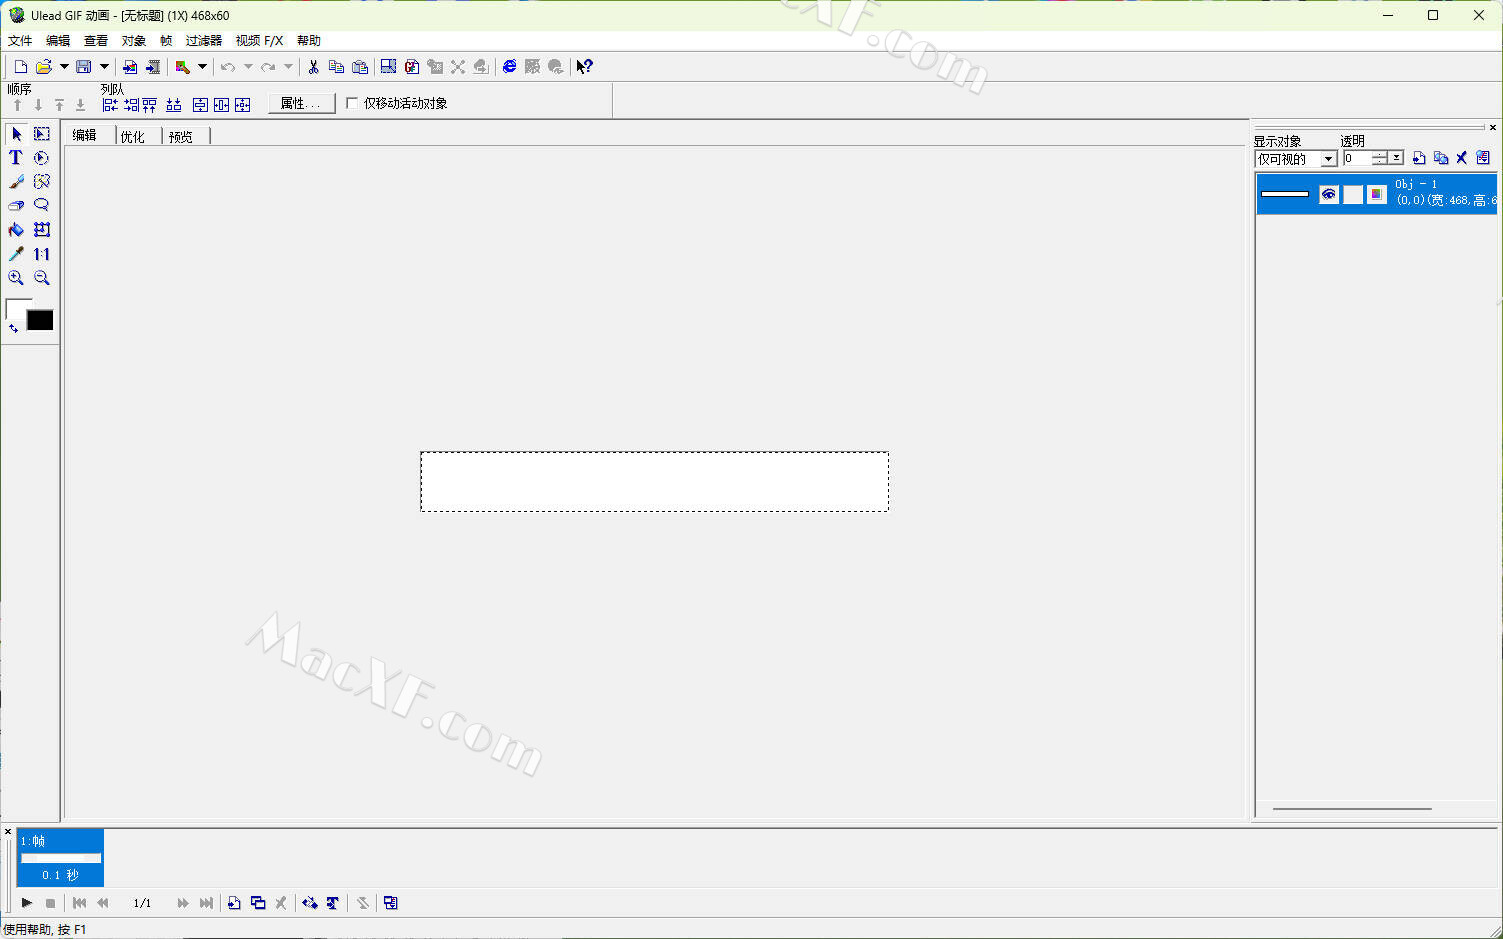Select the Zoom In magnifier tool
Image resolution: width=1503 pixels, height=939 pixels.
point(16,278)
